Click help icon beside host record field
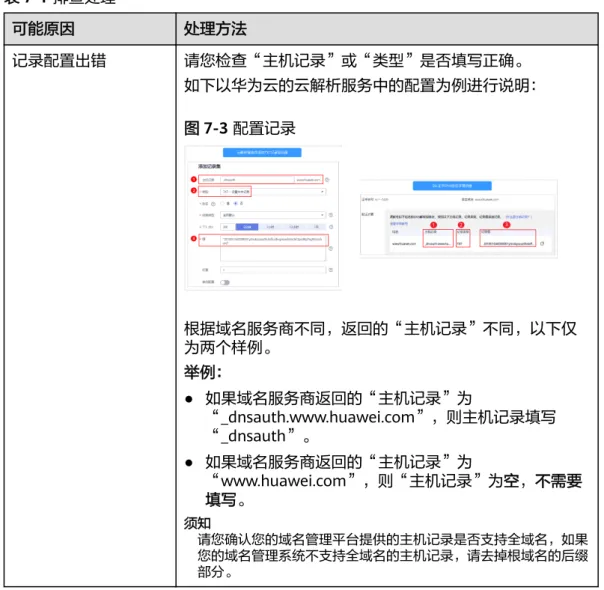 327,179
